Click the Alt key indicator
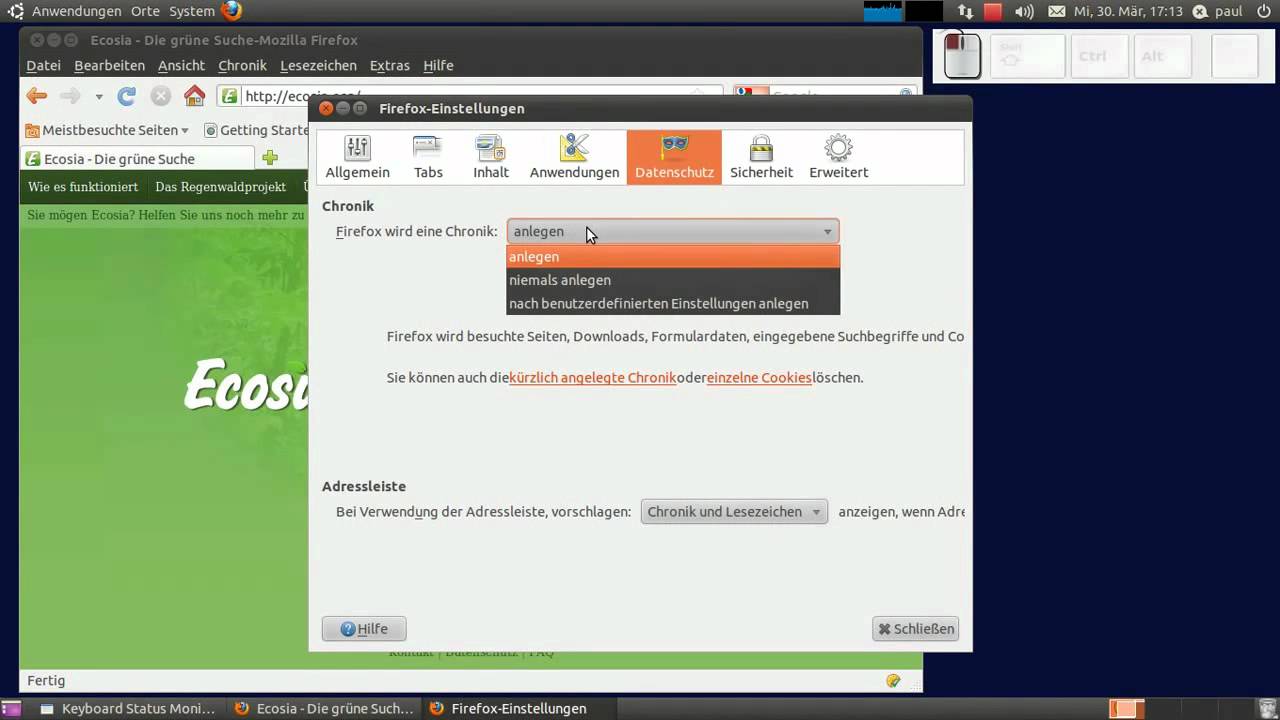Image resolution: width=1280 pixels, height=720 pixels. pyautogui.click(x=1162, y=56)
